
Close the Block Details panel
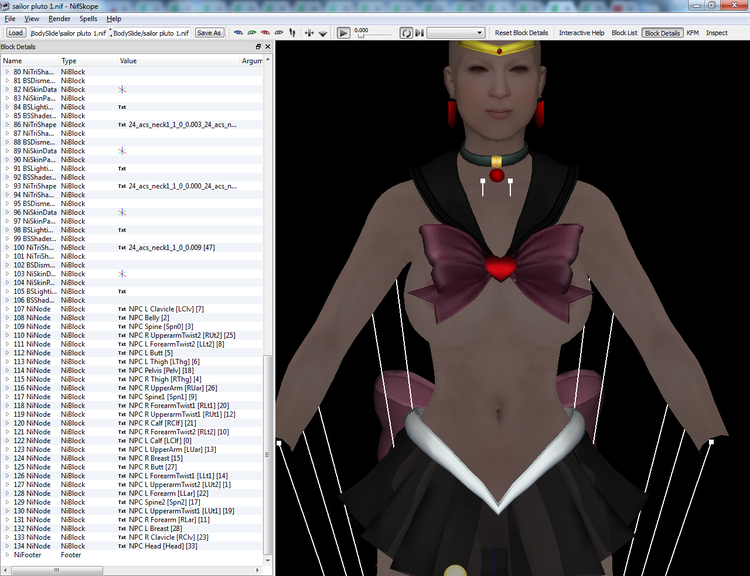click(x=267, y=46)
